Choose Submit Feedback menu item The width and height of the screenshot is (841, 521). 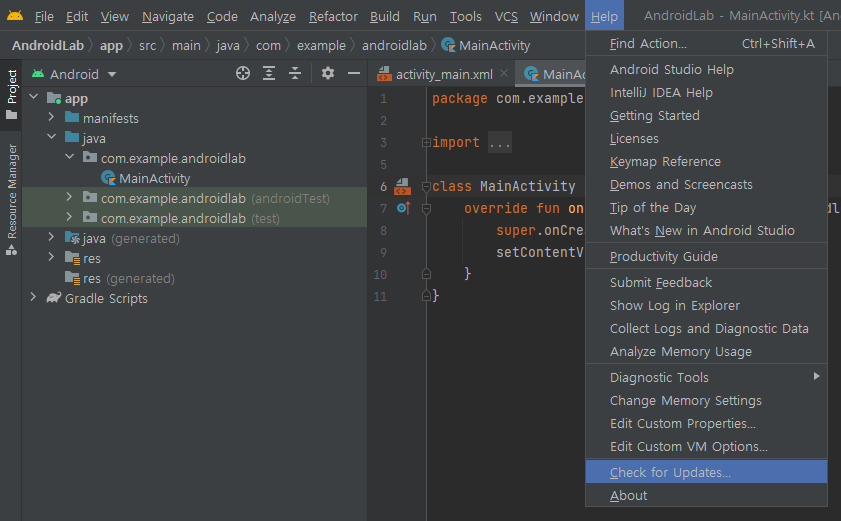706,282
